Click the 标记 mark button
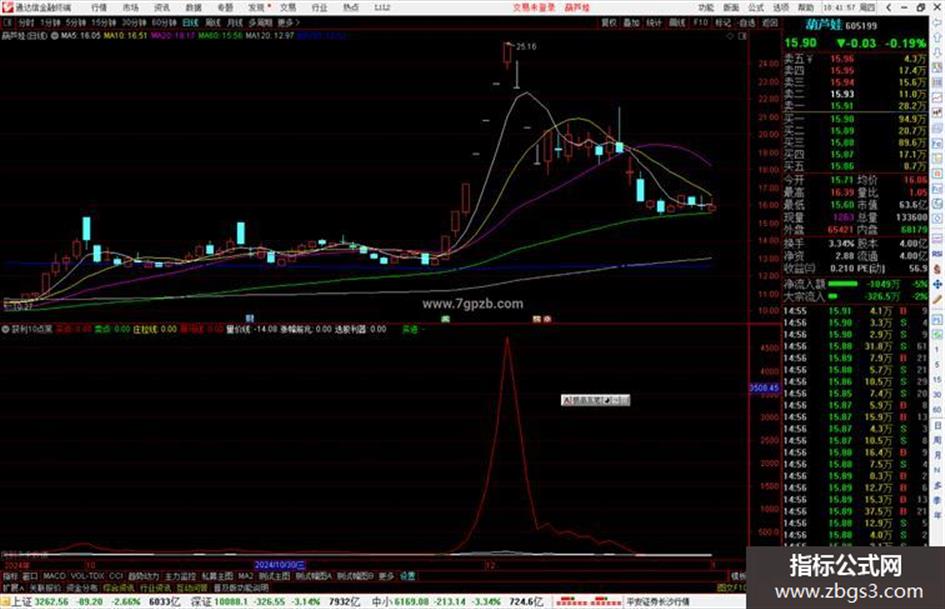 tap(723, 22)
